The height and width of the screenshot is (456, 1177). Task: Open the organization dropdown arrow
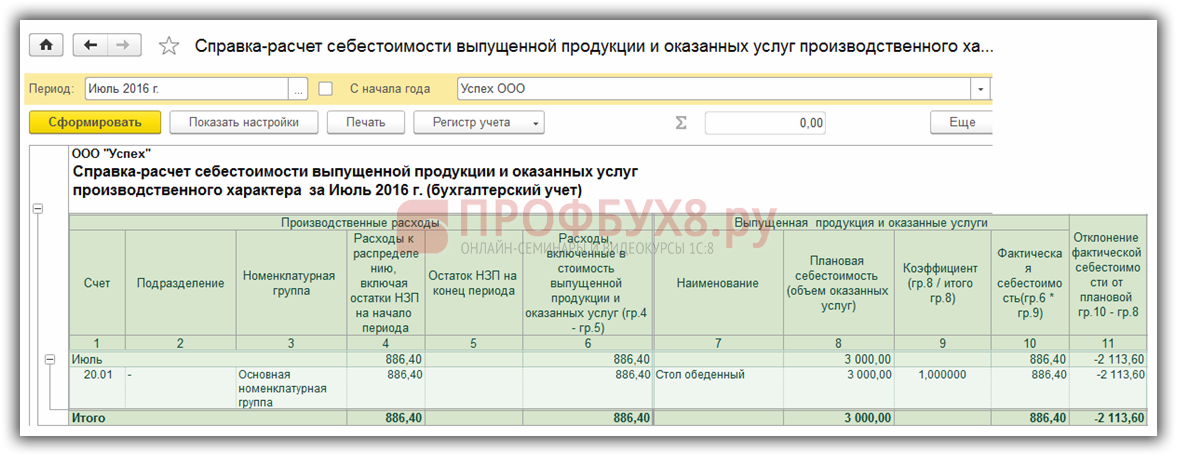(981, 89)
